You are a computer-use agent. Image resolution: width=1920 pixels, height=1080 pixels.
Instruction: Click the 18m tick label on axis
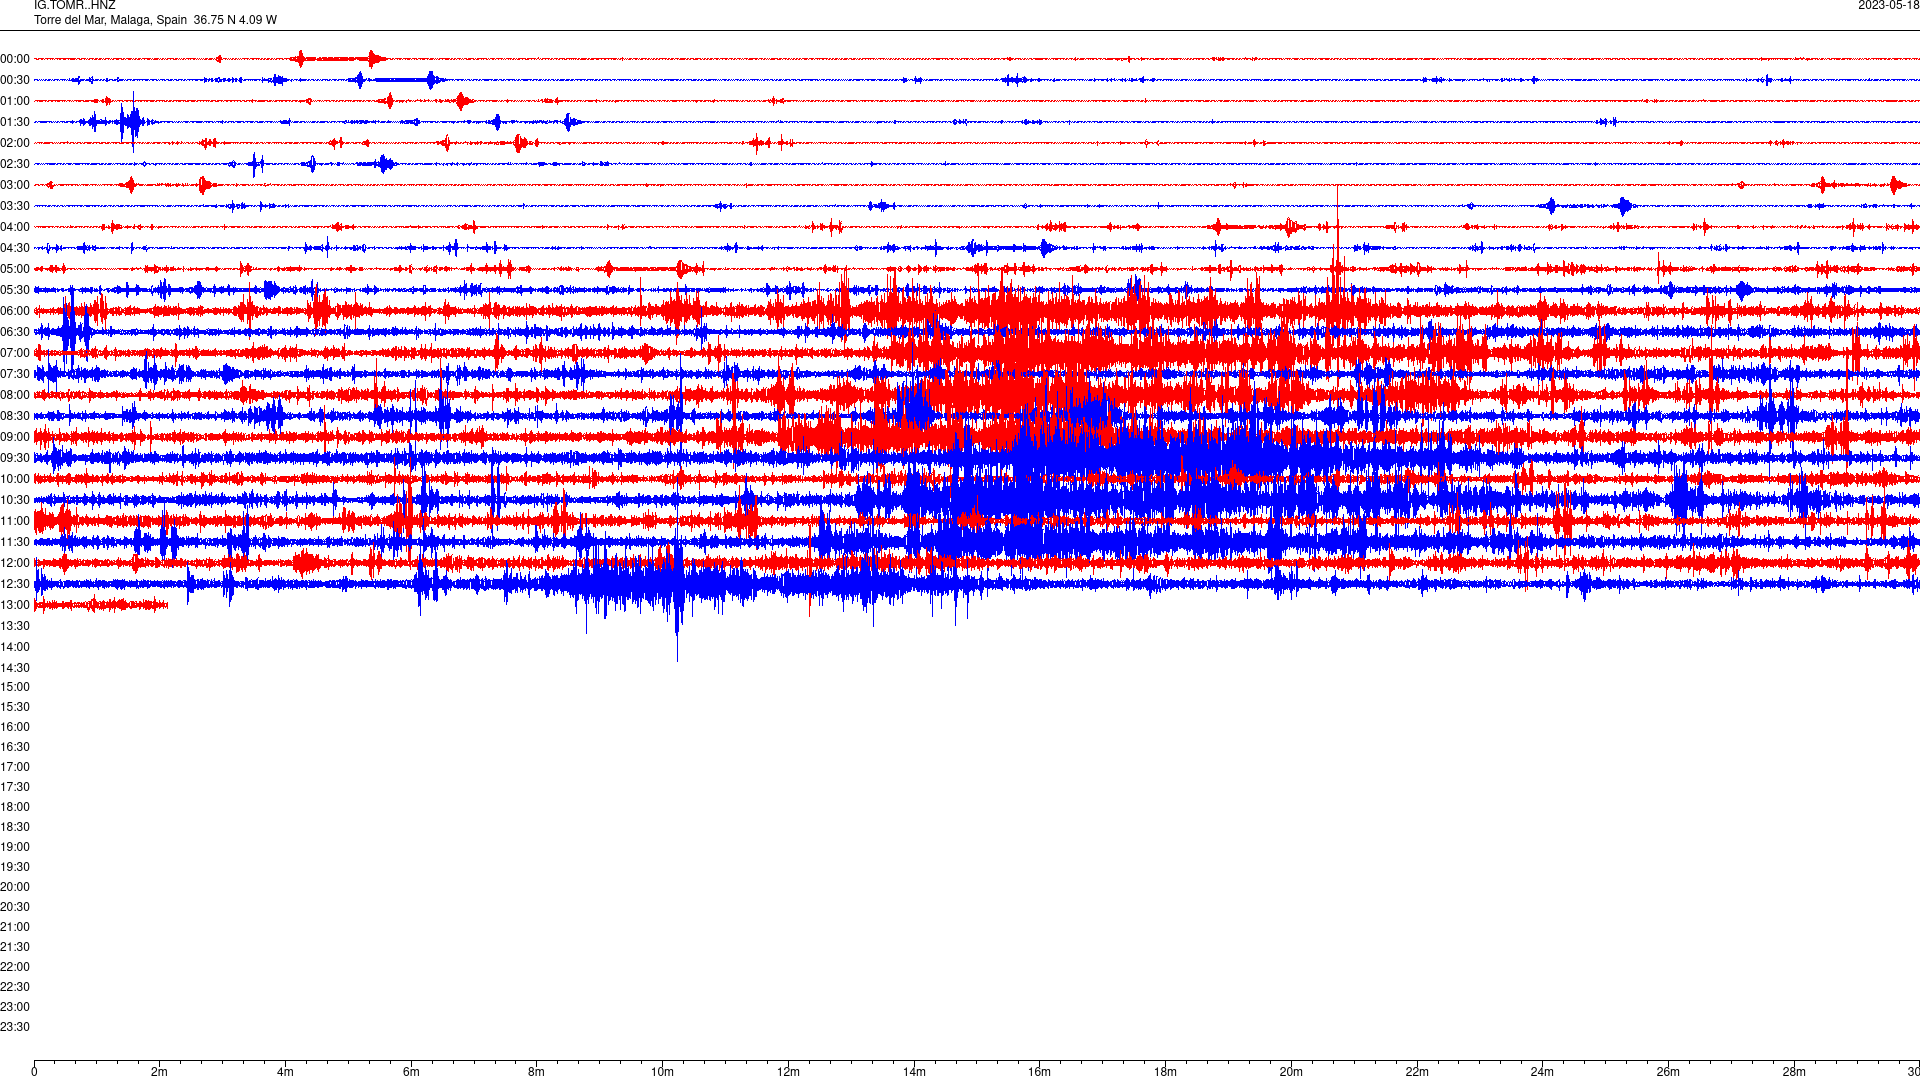[1165, 1072]
